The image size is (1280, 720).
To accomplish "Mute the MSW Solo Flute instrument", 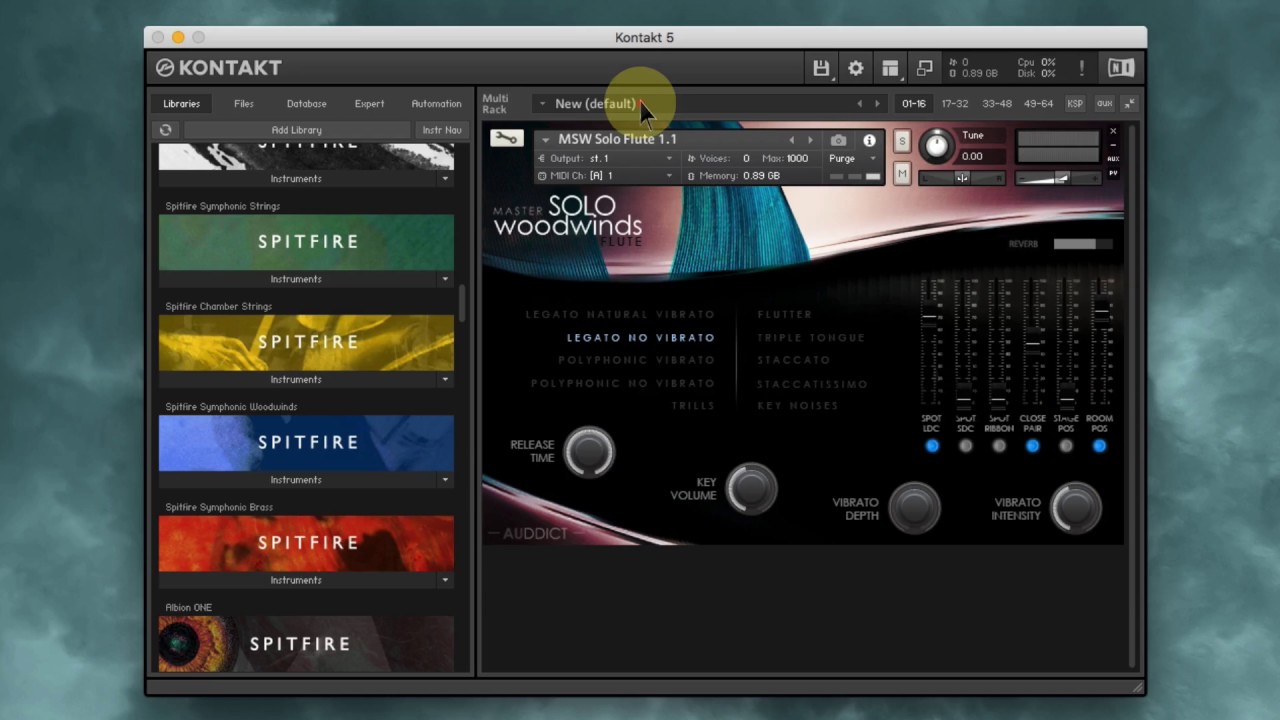I will pyautogui.click(x=902, y=174).
